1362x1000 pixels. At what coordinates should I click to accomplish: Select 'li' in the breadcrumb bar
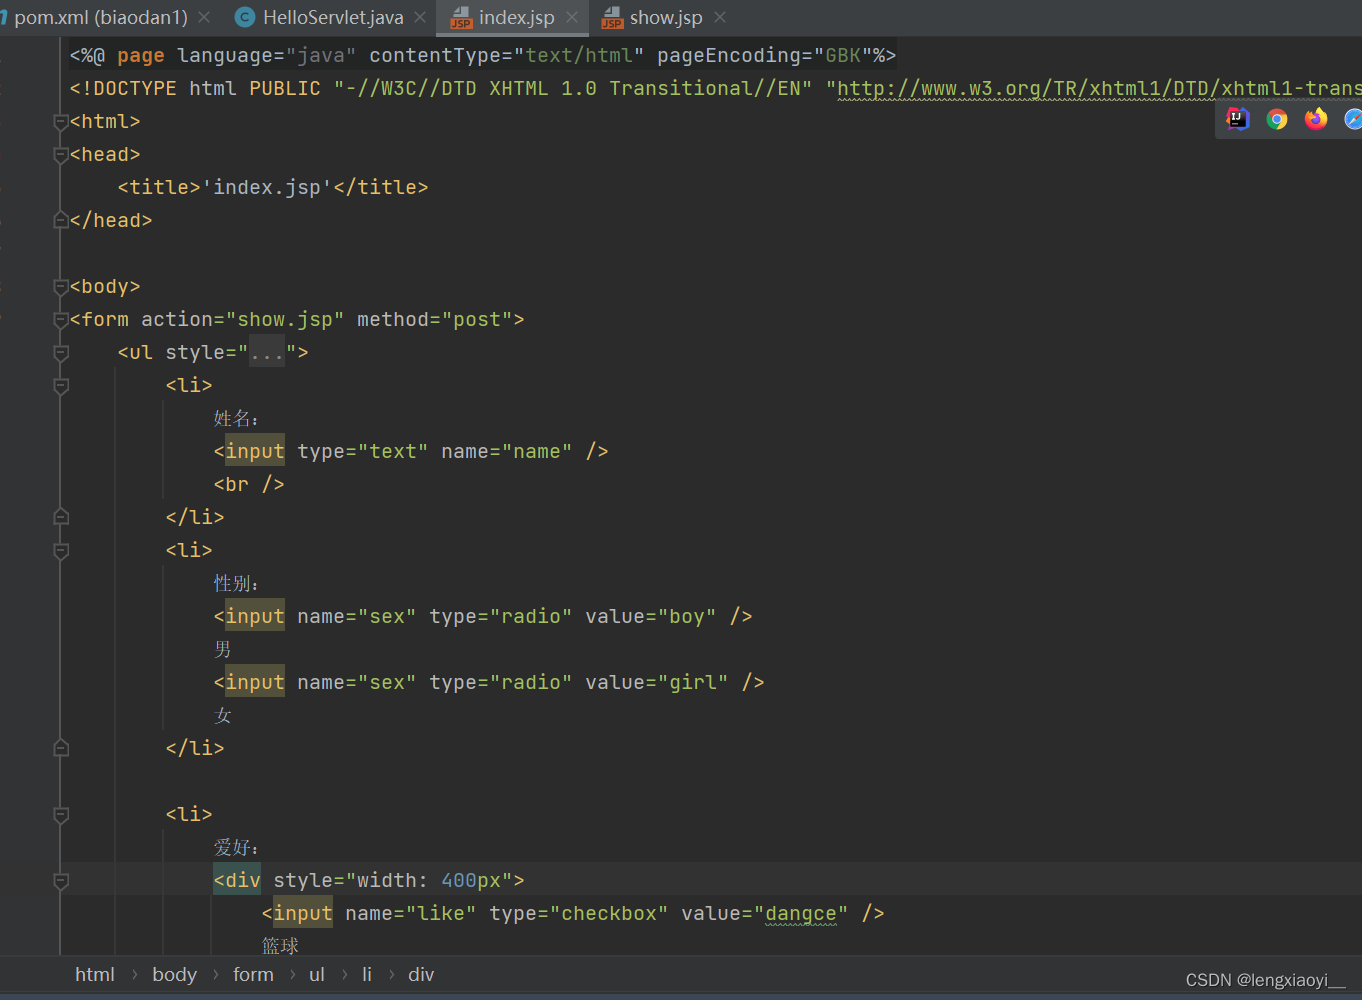click(x=367, y=974)
